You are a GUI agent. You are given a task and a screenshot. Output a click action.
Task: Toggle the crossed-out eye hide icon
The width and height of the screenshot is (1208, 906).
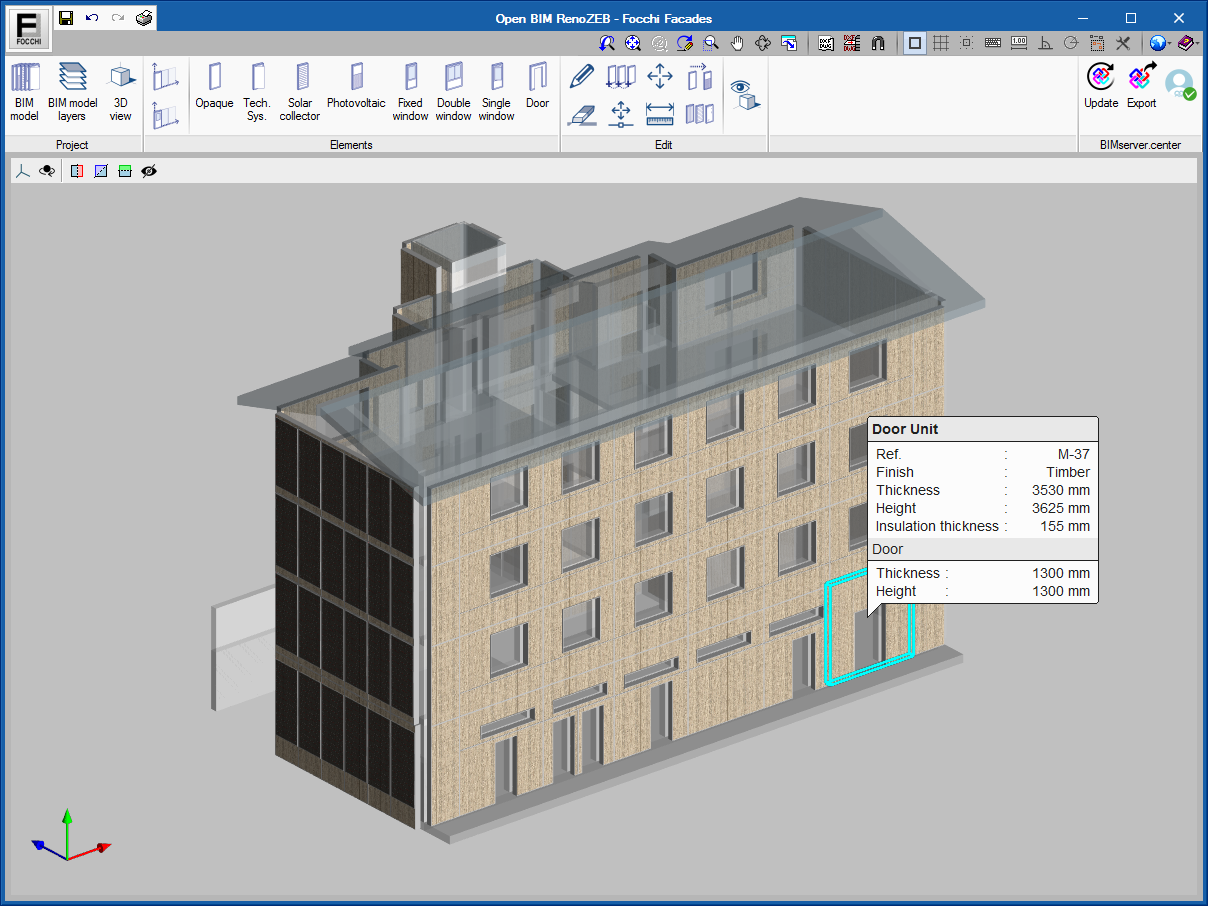[149, 171]
